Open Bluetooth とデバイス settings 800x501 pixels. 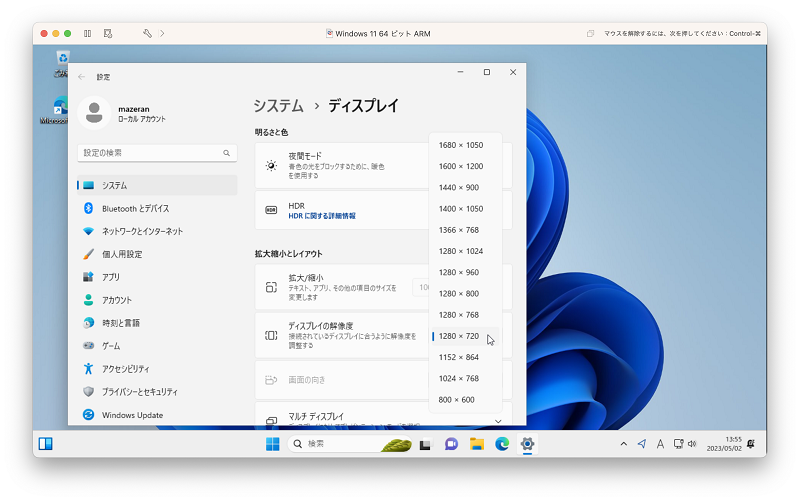[157, 208]
